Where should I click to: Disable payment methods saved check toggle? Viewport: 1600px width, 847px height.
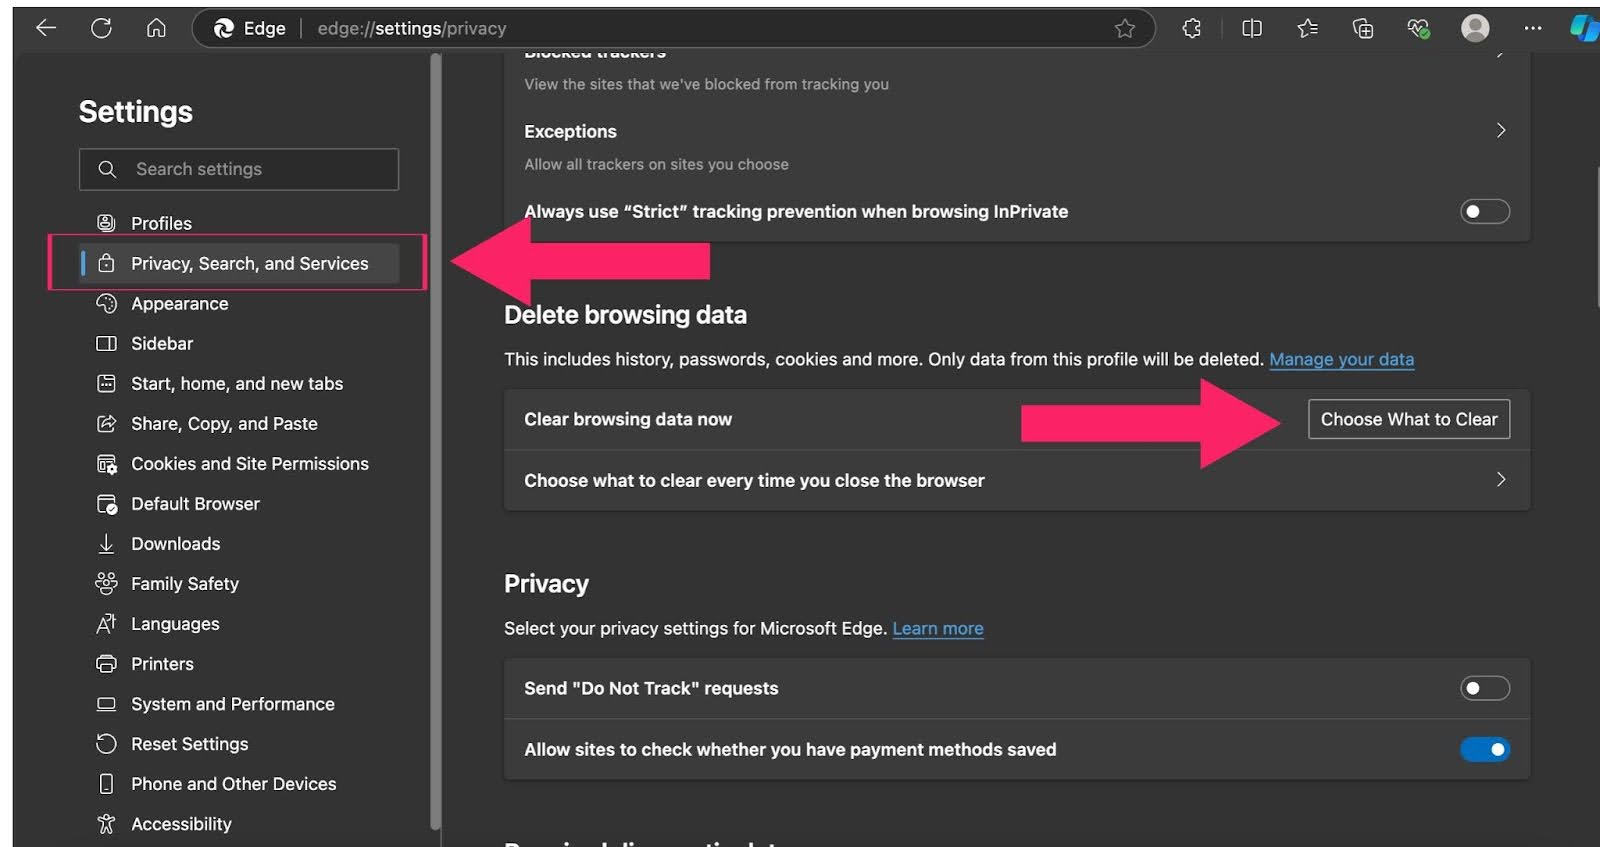[x=1484, y=749]
